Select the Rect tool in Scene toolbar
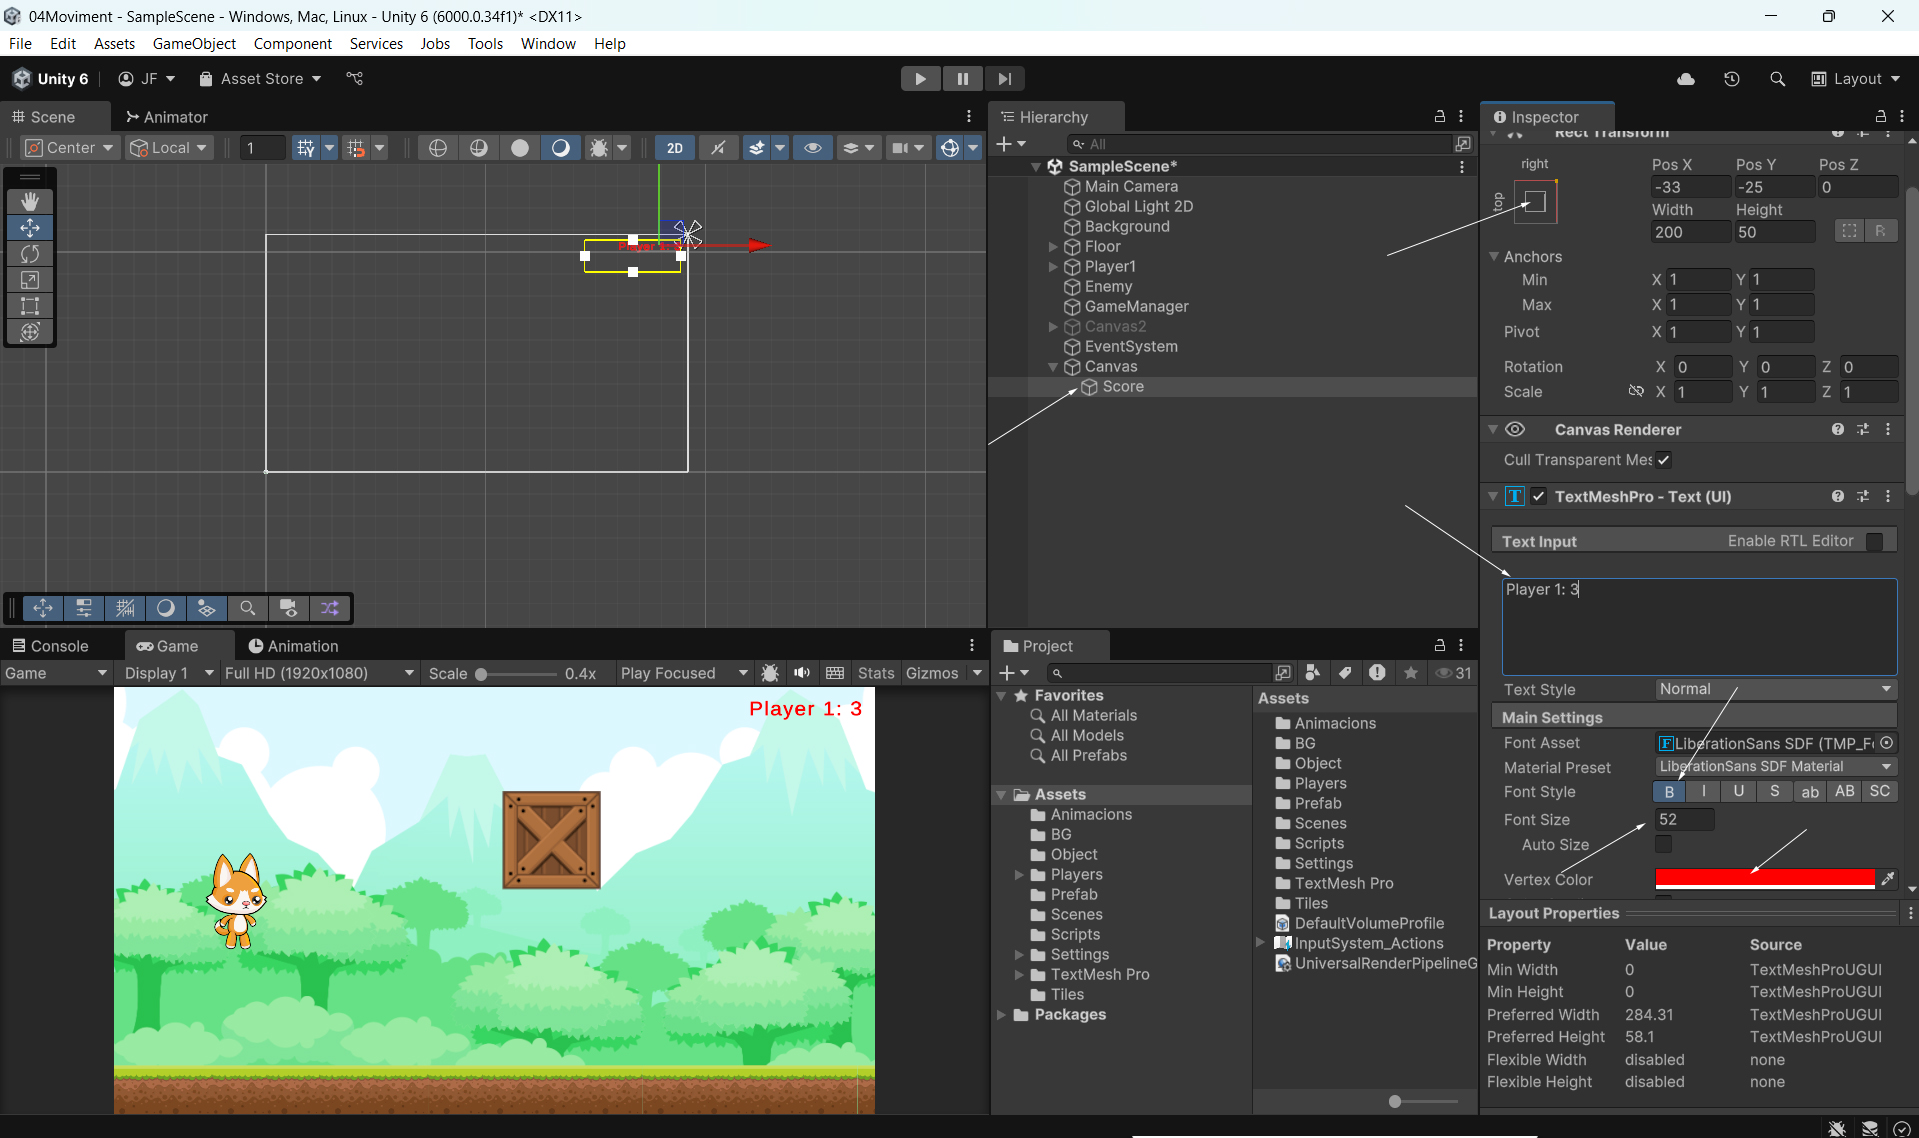The height and width of the screenshot is (1138, 1919). tap(30, 306)
